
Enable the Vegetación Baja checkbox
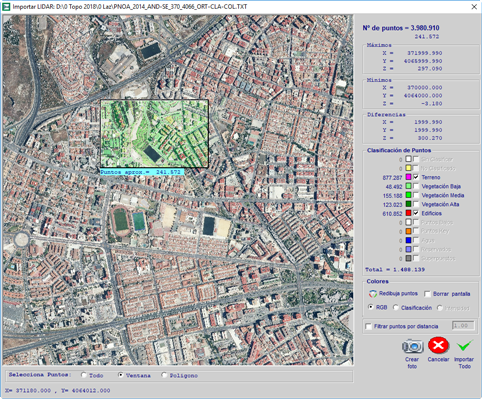[416, 186]
